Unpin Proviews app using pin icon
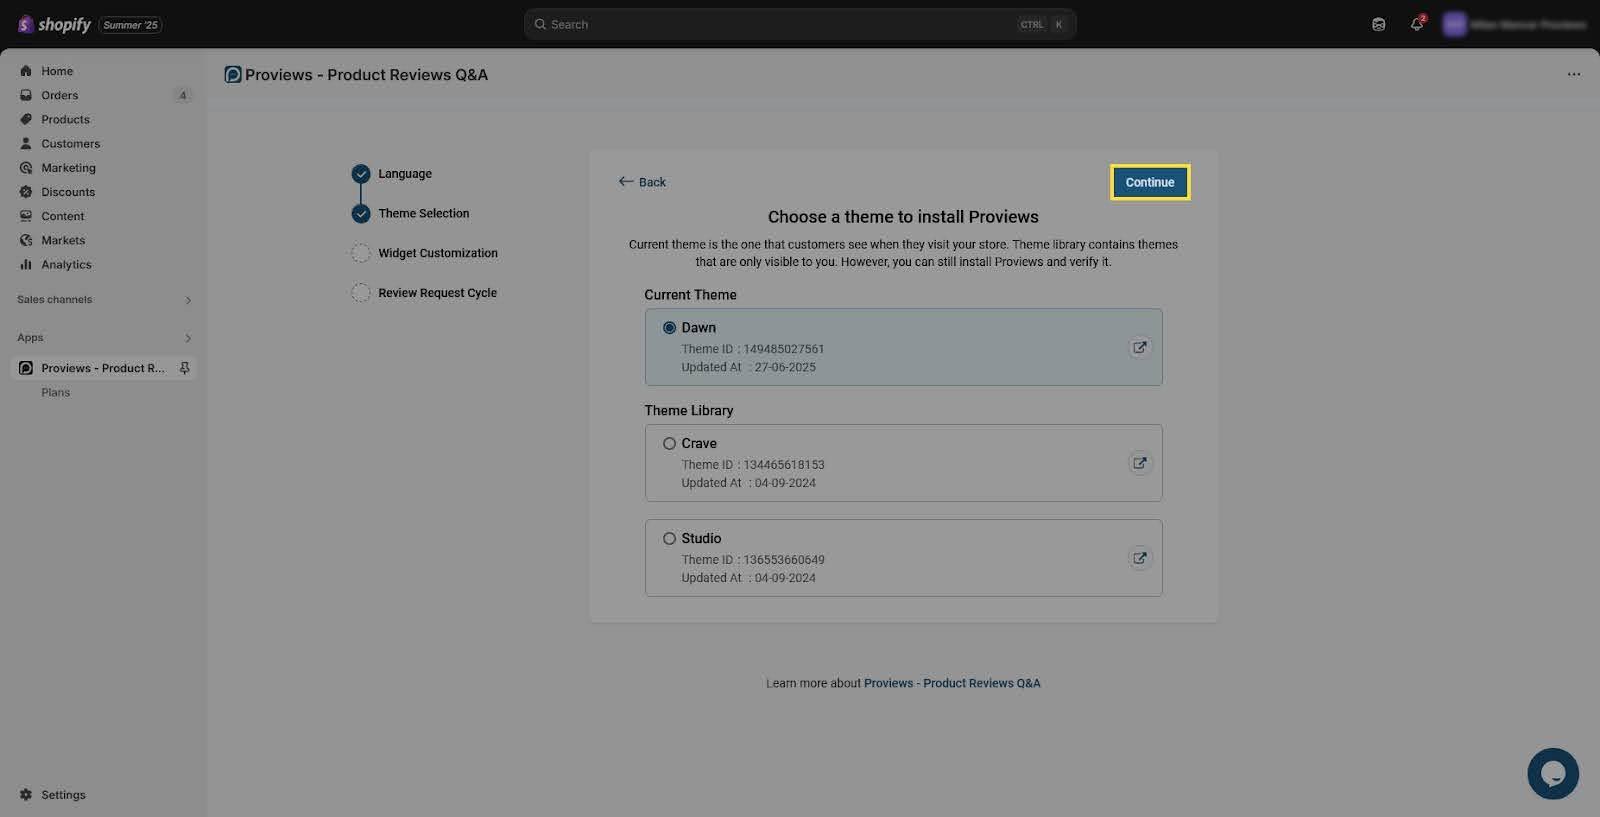1600x817 pixels. (x=185, y=368)
